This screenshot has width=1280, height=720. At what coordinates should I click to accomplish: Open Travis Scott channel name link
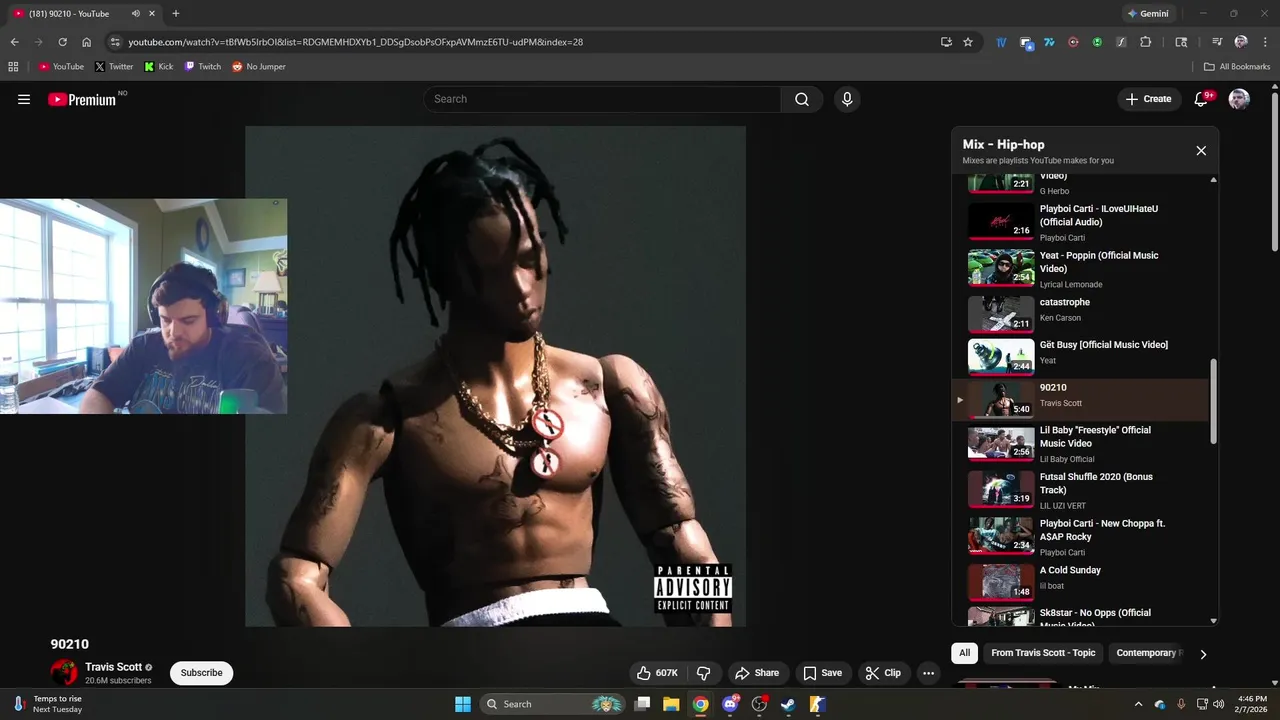[114, 667]
